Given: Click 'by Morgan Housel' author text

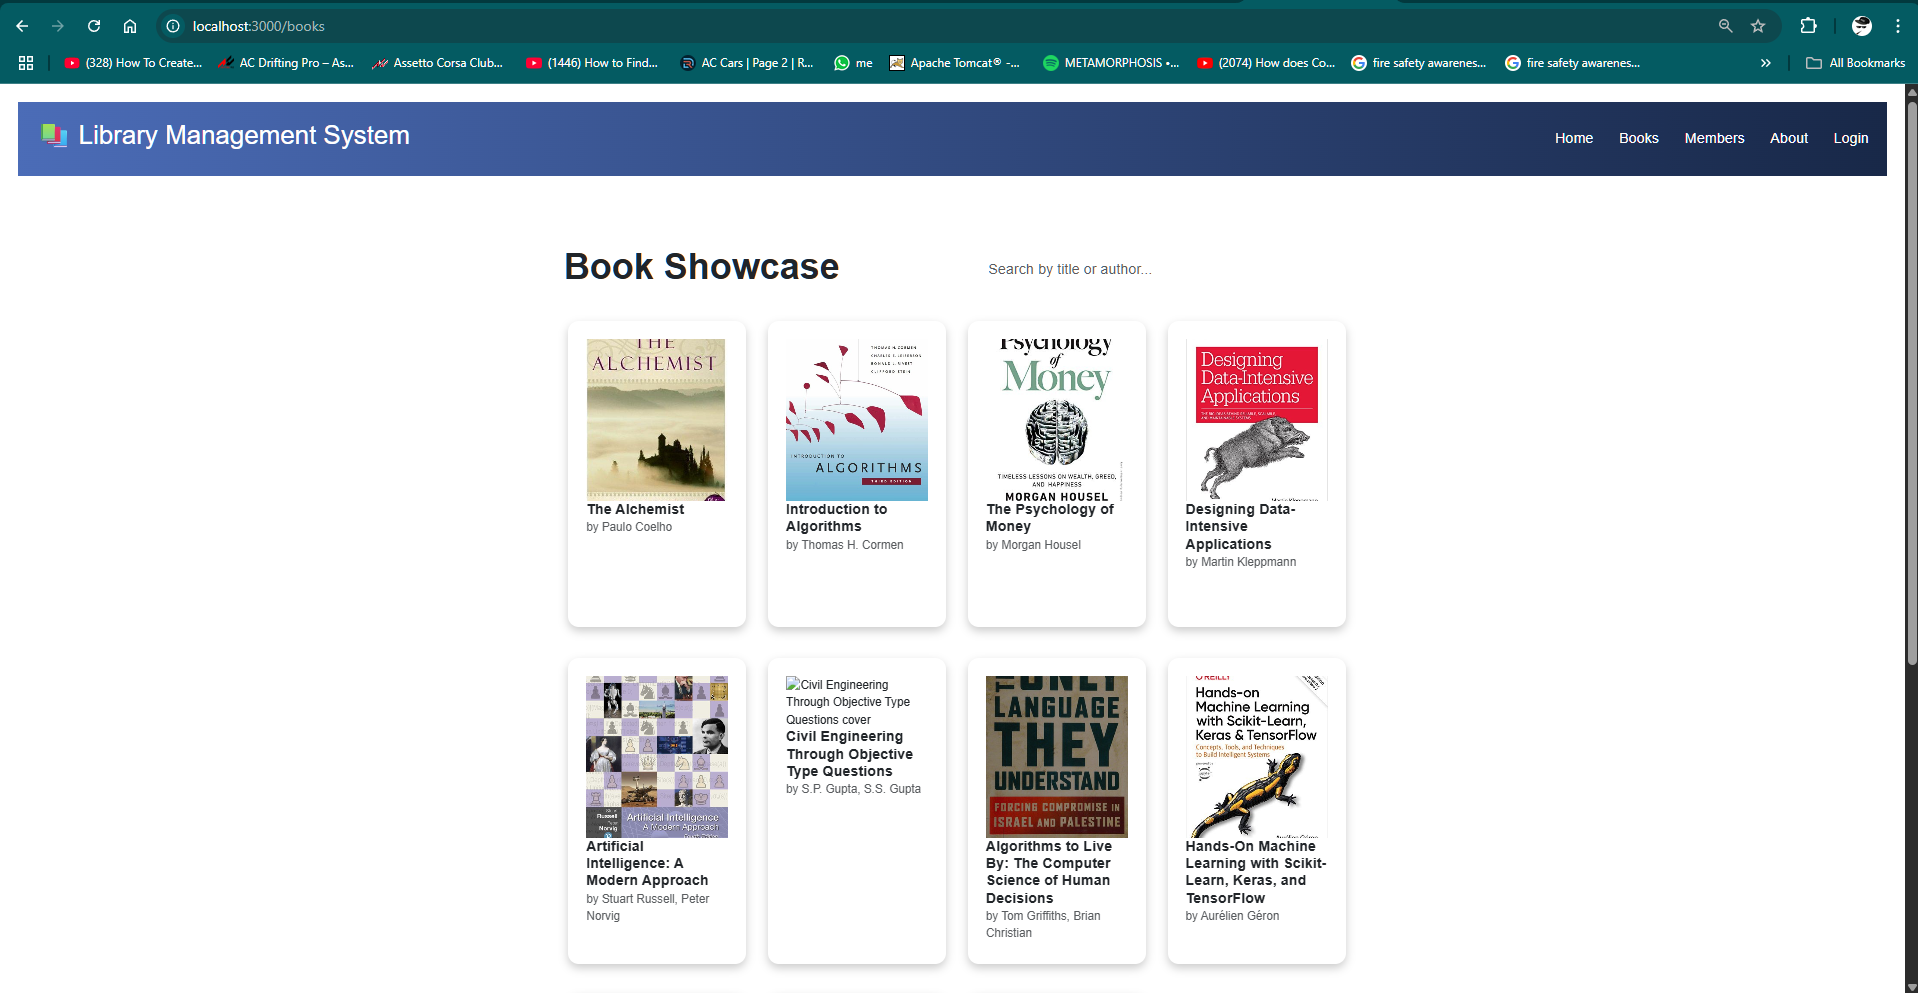Looking at the screenshot, I should (1033, 545).
